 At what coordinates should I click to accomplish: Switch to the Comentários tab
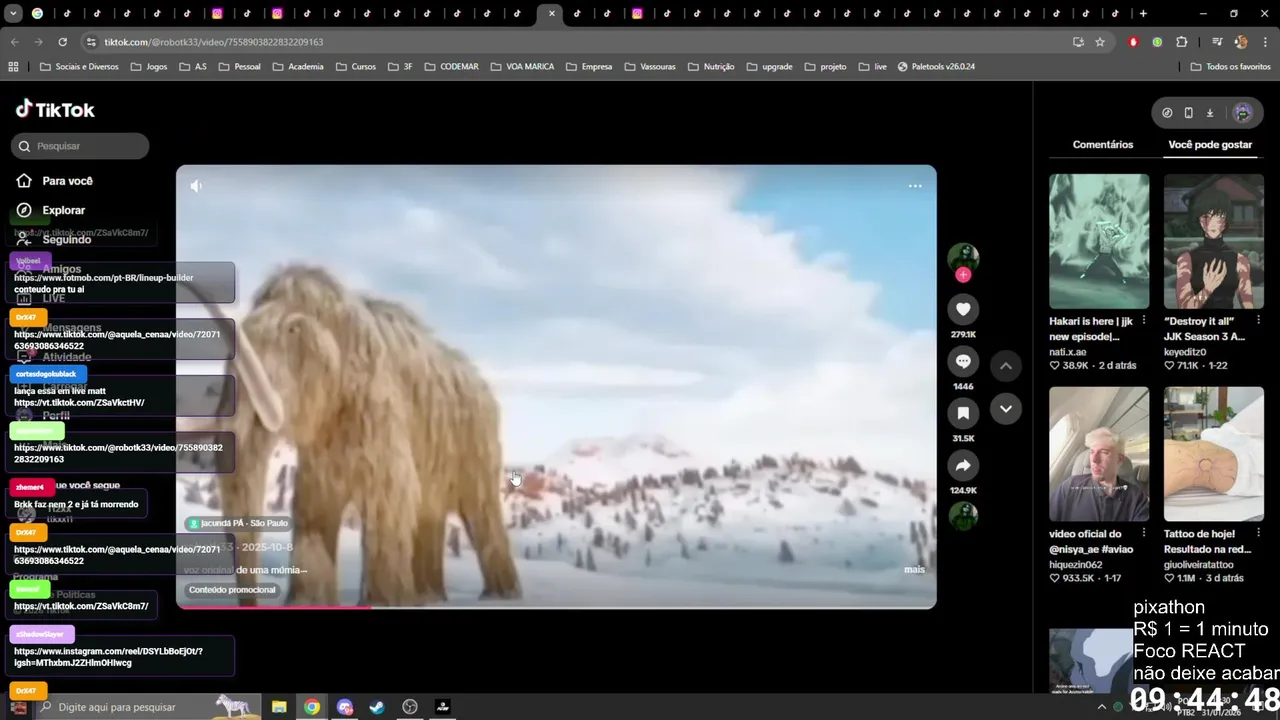(1103, 145)
